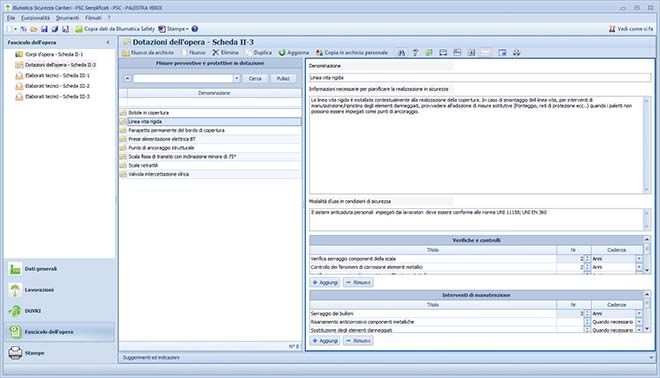This screenshot has height=378, width=660.
Task: Open the Strumenti menu
Action: click(x=67, y=18)
